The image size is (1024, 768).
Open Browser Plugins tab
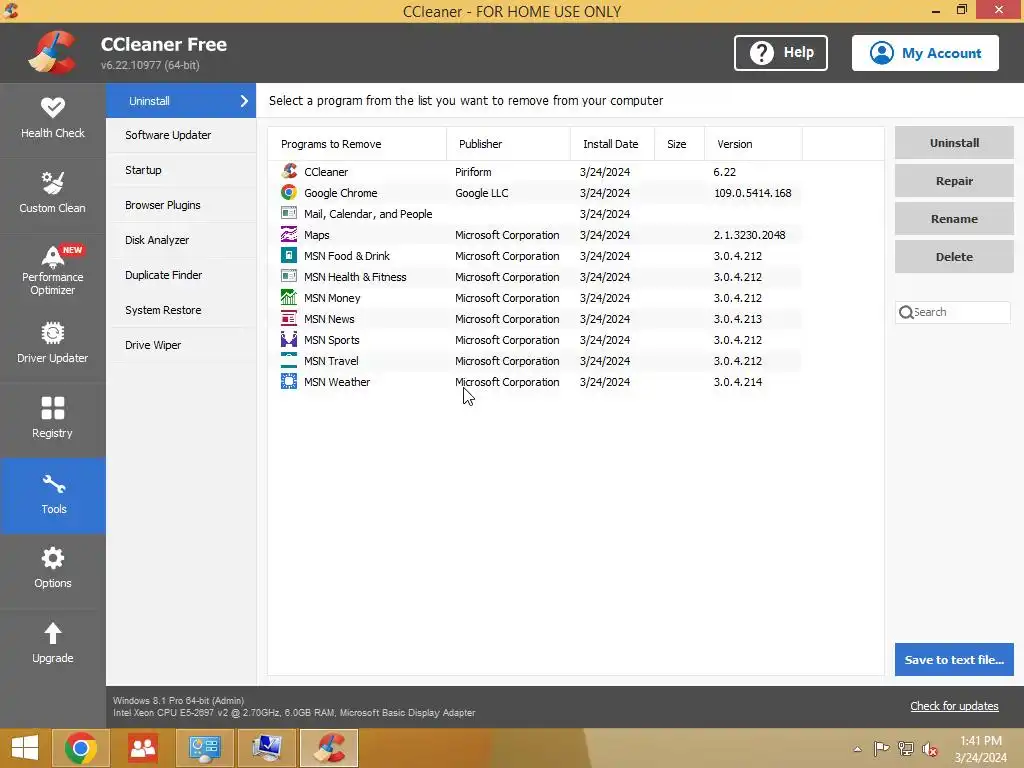[181, 205]
